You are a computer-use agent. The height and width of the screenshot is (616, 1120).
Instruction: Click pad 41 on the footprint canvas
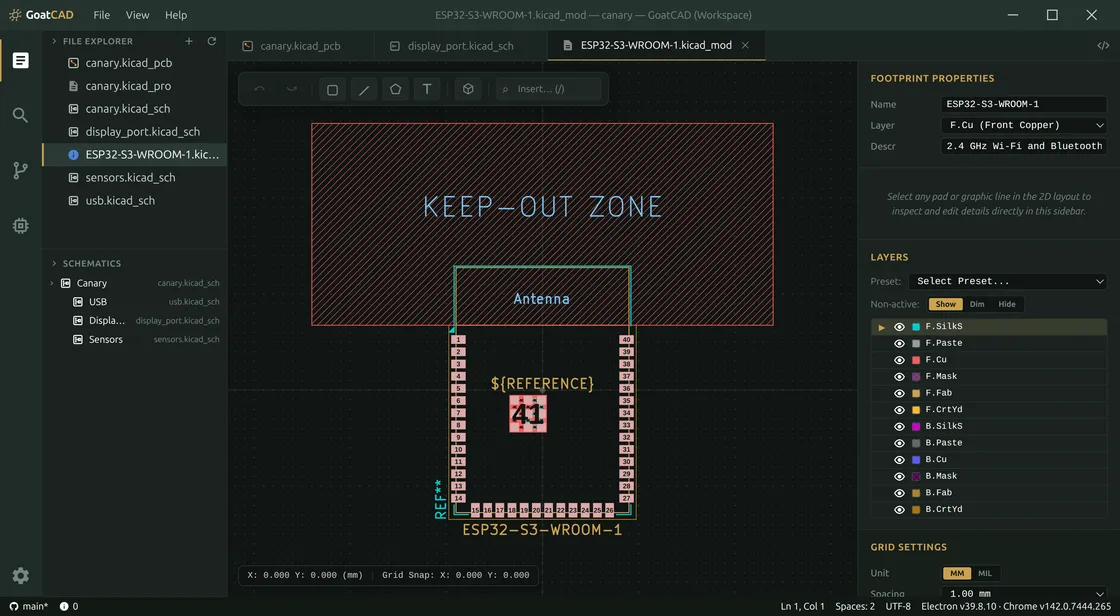[x=528, y=414]
